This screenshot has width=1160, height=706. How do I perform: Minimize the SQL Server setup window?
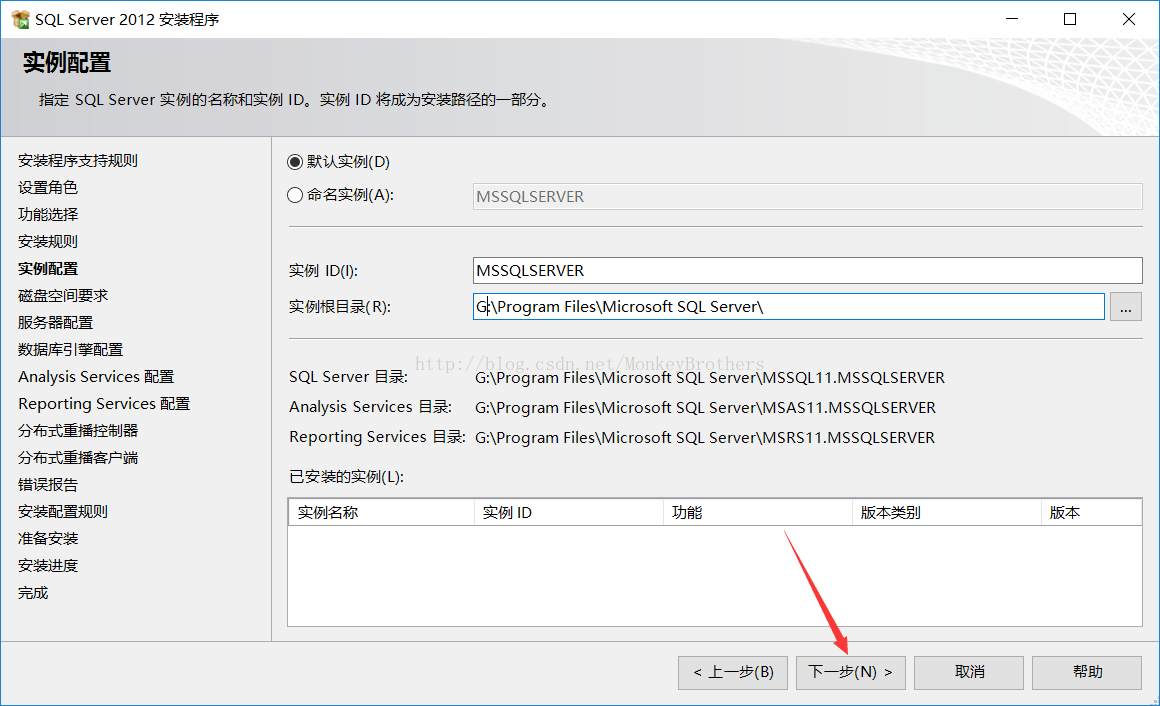pos(1012,19)
